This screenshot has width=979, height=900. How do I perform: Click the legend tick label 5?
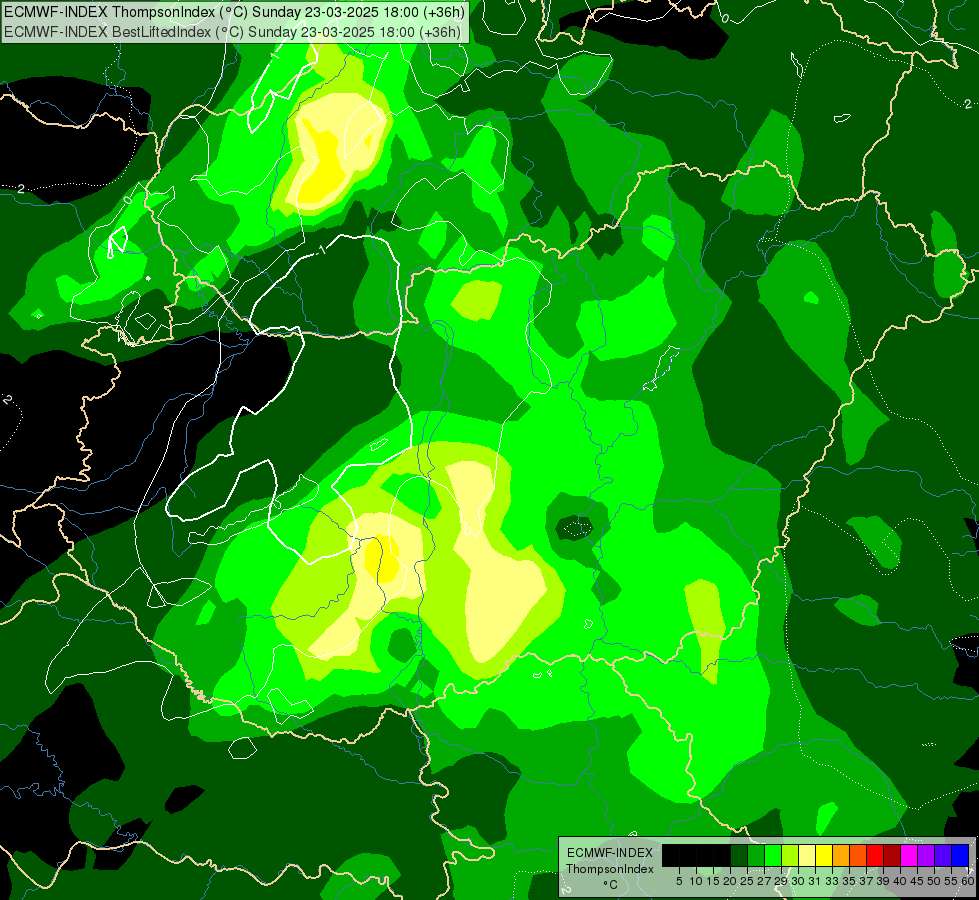(679, 881)
